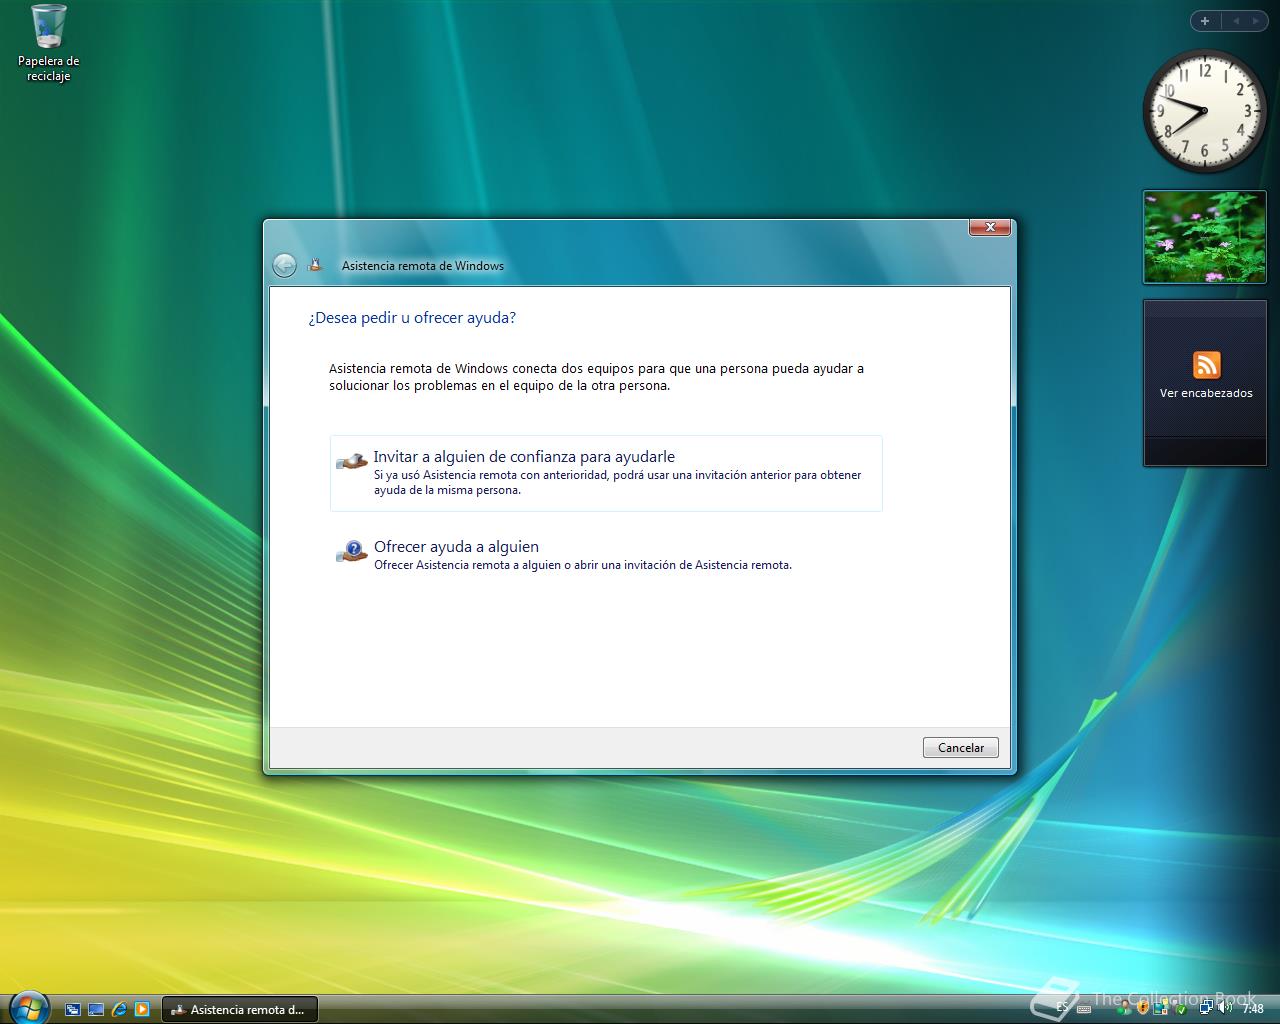Choose Invitar a alguien de confianza para ayudarle

tap(606, 473)
